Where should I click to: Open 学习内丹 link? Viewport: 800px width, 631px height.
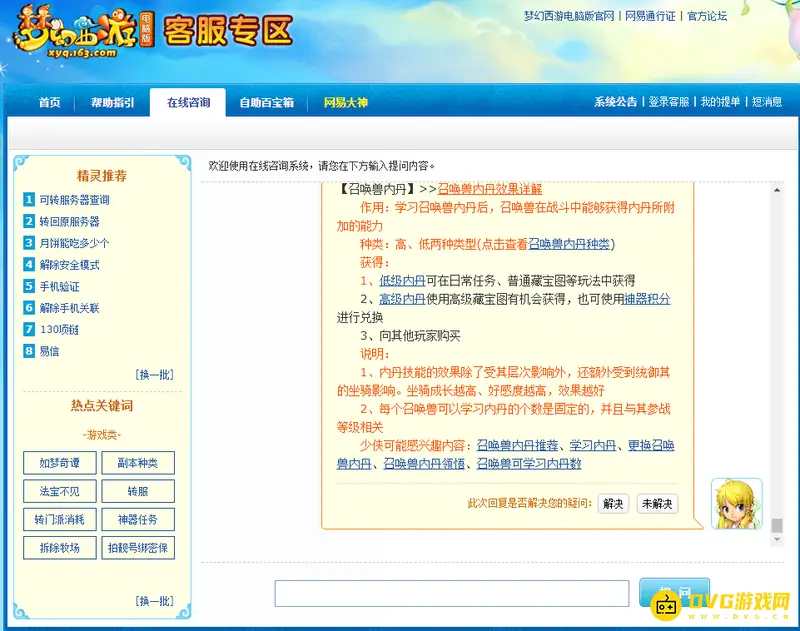coord(593,445)
